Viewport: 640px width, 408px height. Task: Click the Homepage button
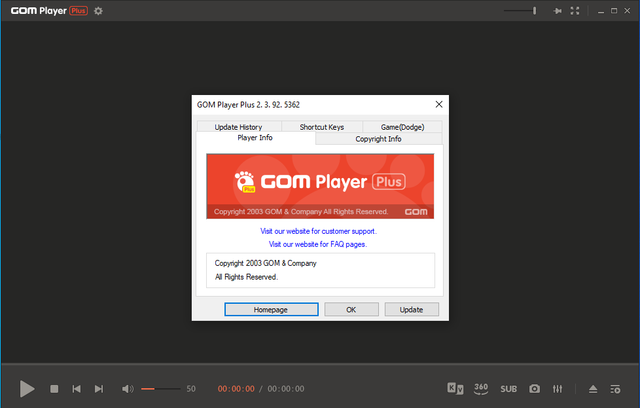click(271, 310)
